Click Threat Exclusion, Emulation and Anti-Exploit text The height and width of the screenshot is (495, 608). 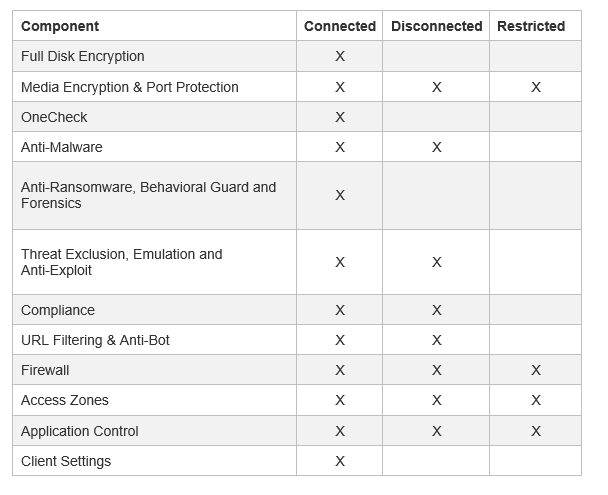click(x=121, y=262)
